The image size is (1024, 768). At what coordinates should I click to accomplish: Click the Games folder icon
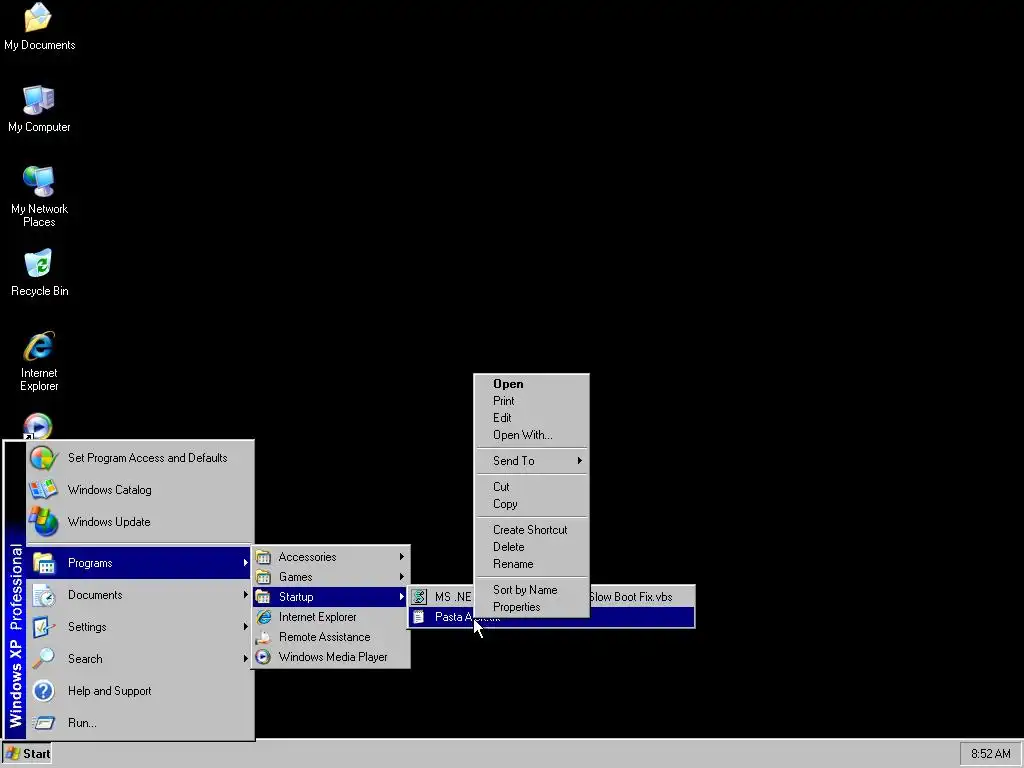(263, 577)
